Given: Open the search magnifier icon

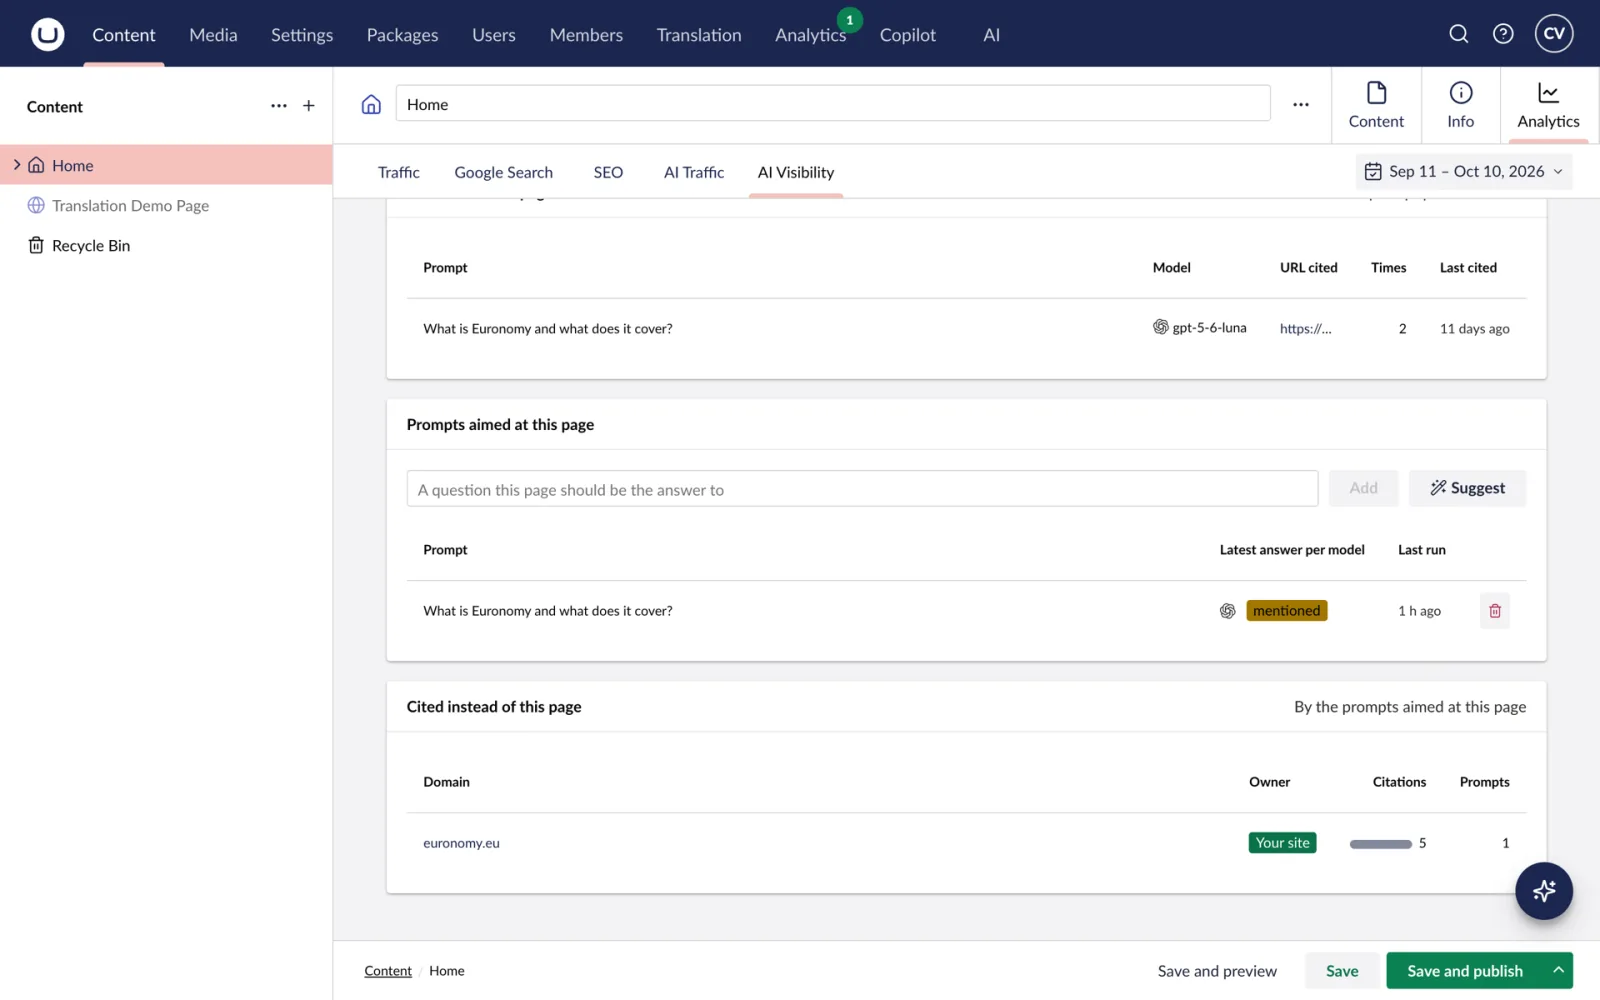Looking at the screenshot, I should click(x=1459, y=34).
